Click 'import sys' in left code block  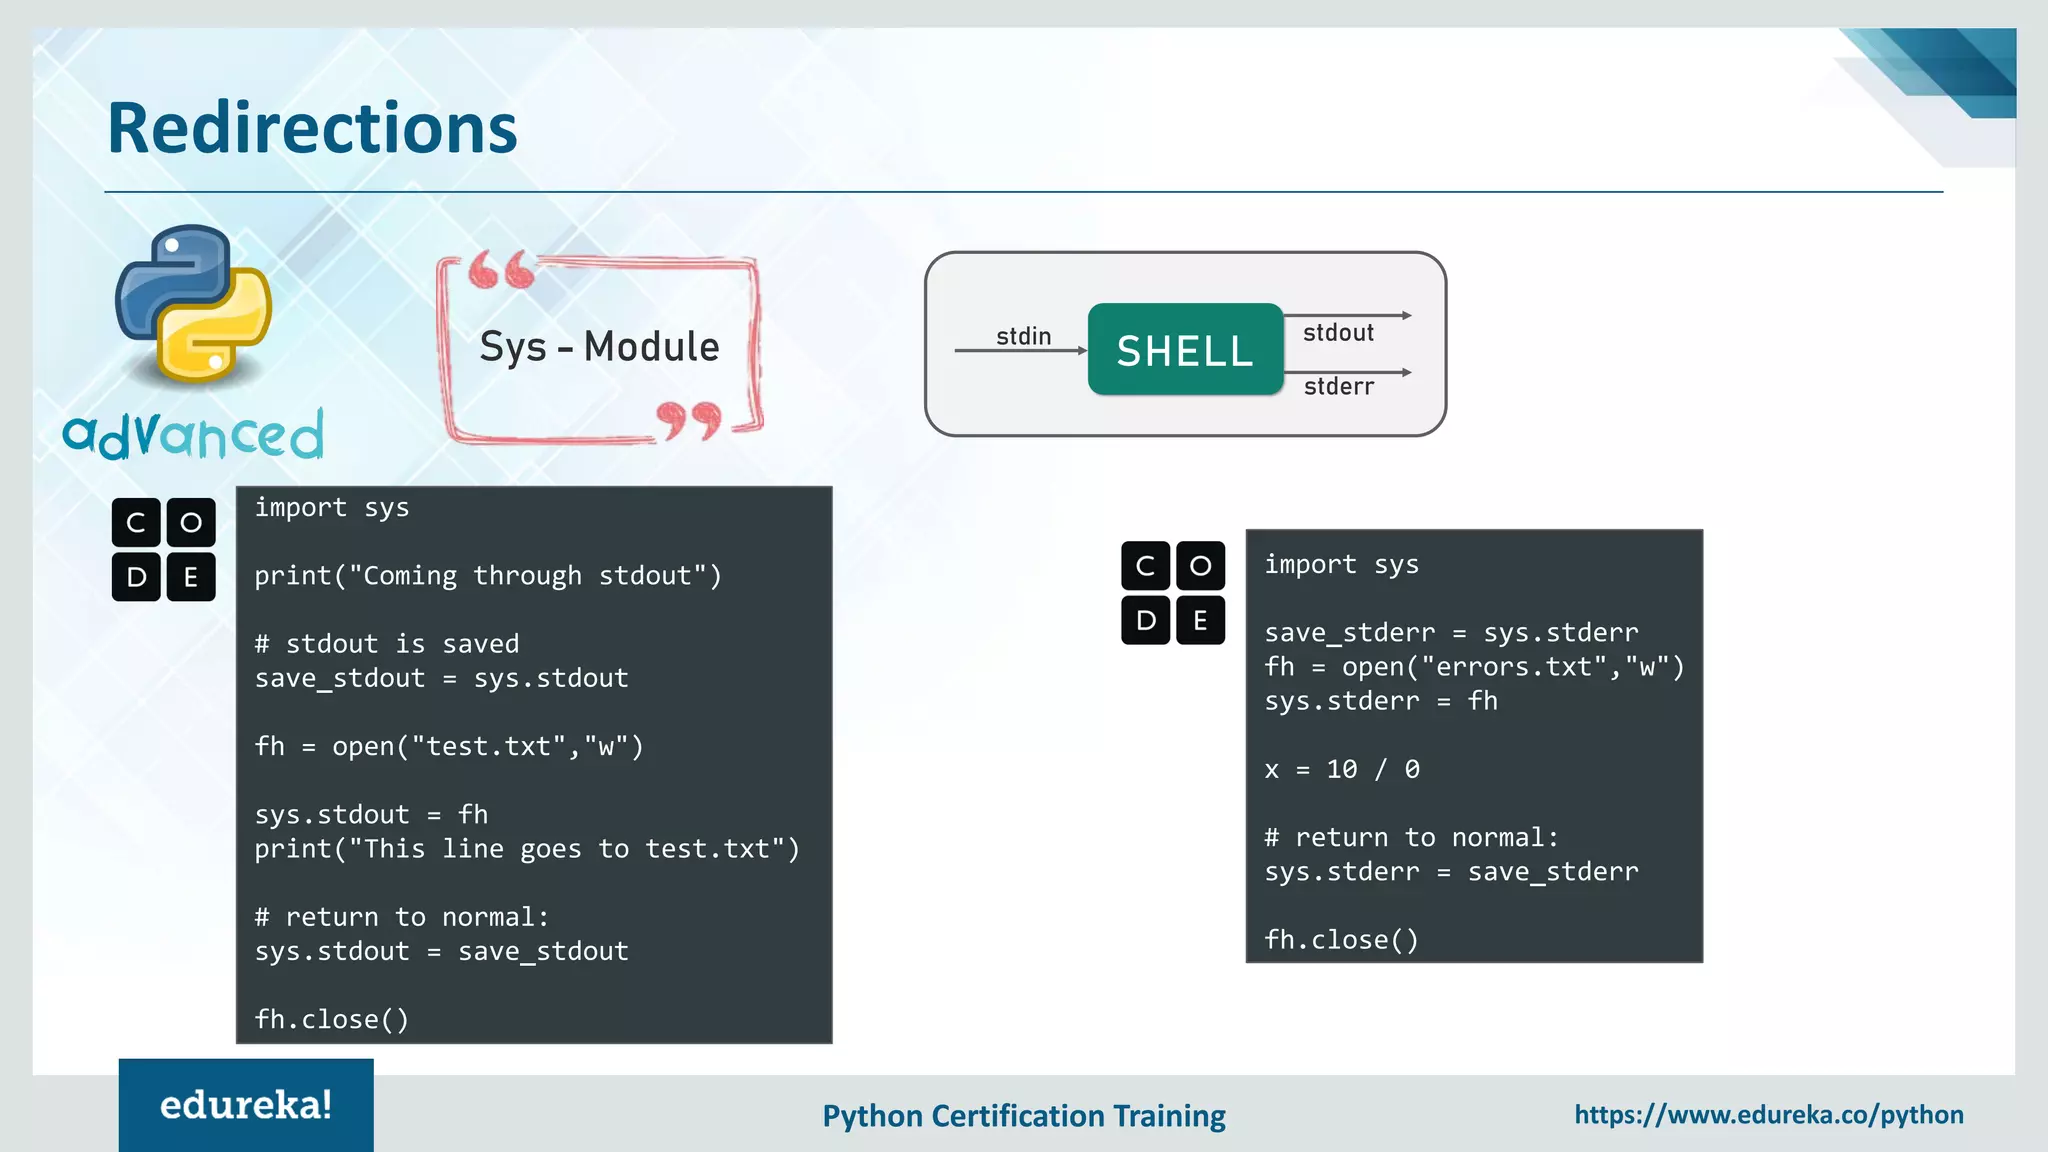coord(332,507)
